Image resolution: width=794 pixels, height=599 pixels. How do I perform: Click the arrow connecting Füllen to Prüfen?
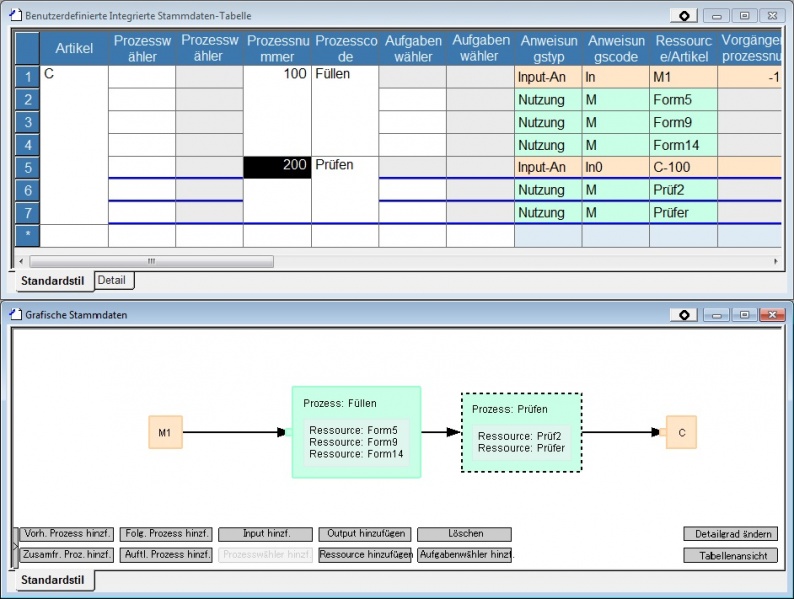coord(440,433)
